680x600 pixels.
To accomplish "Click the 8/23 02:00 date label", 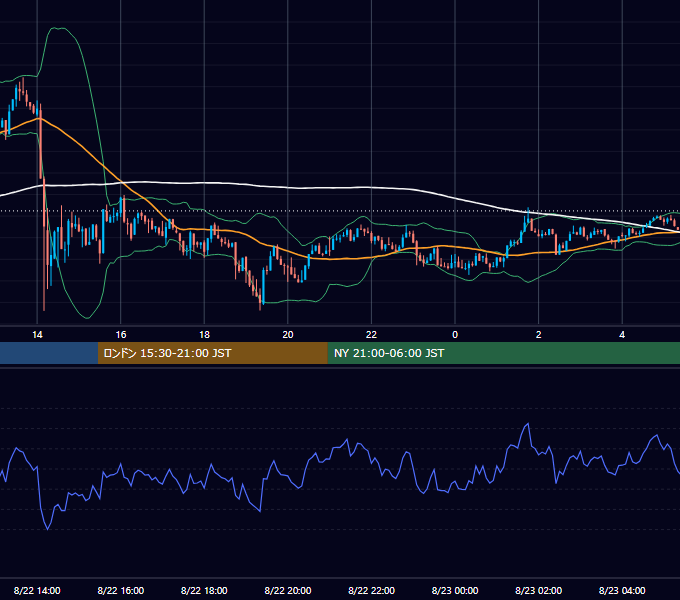I will [x=538, y=590].
